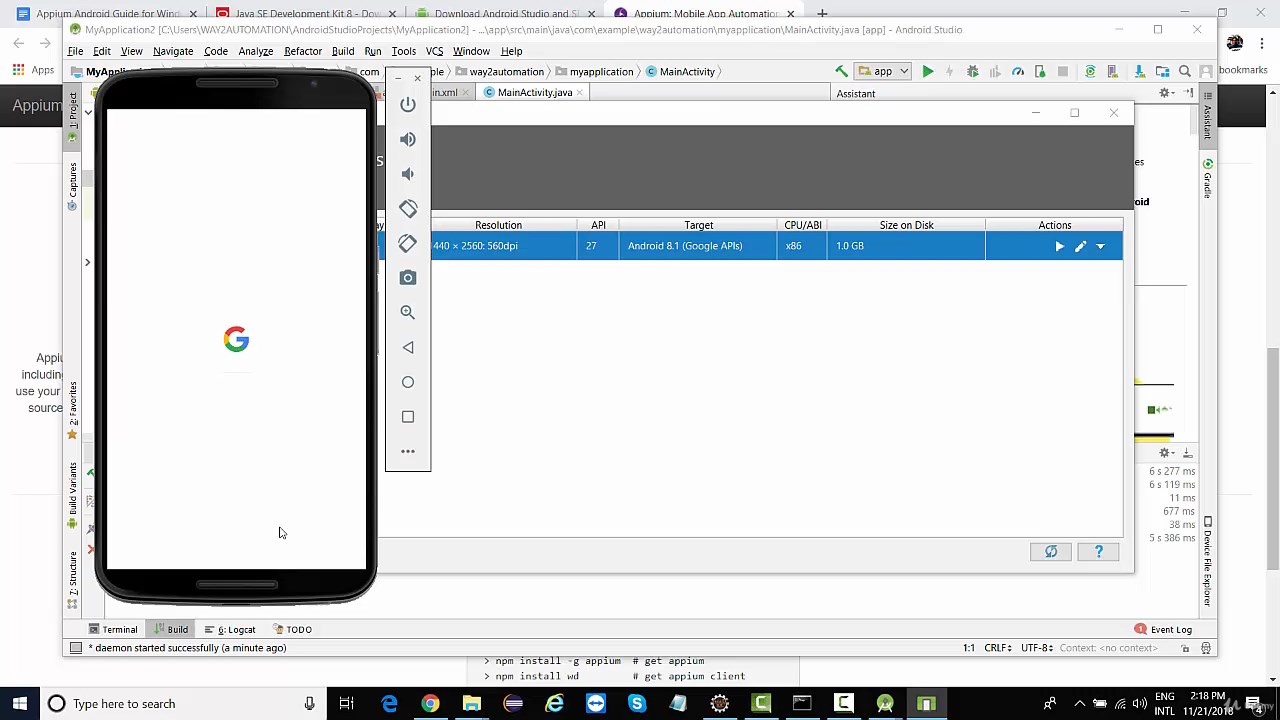Click the Profile app gauge icon
The image size is (1280, 720).
[1018, 71]
